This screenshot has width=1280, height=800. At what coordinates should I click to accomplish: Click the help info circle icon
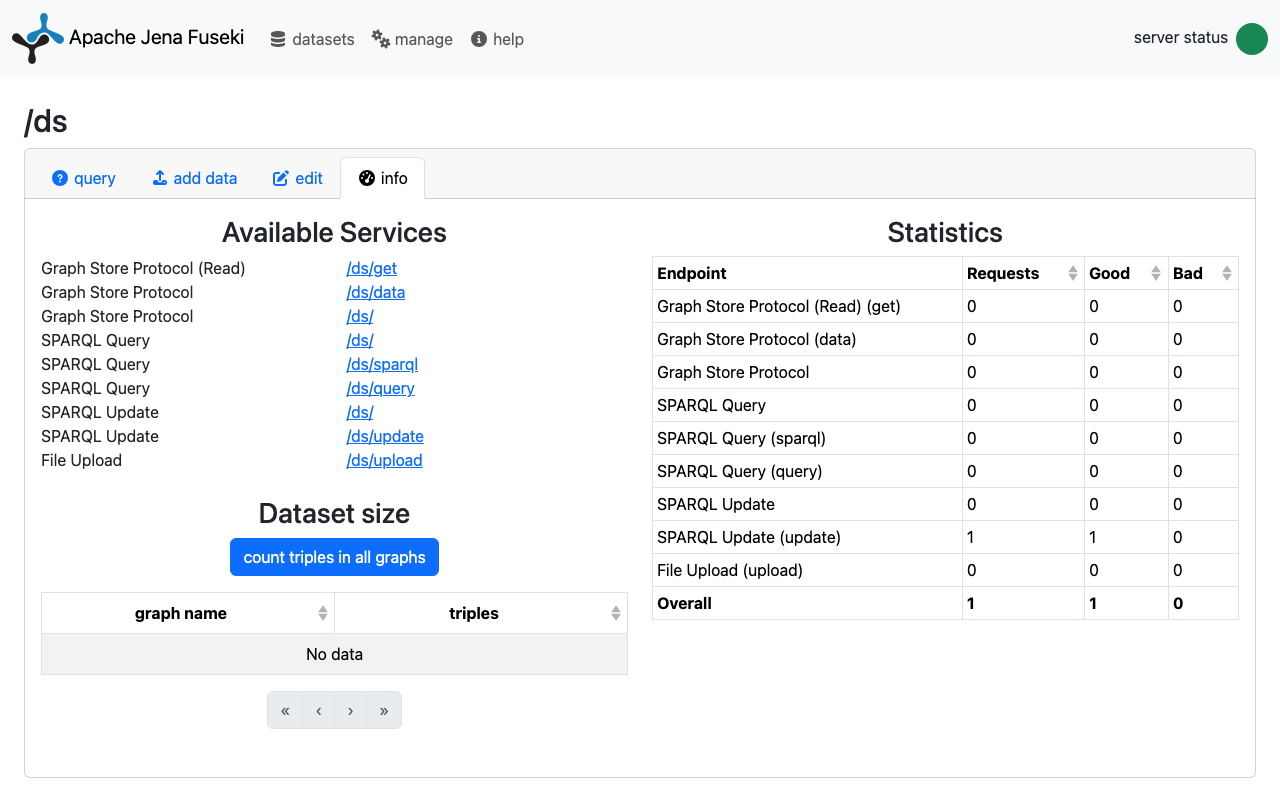pos(479,39)
